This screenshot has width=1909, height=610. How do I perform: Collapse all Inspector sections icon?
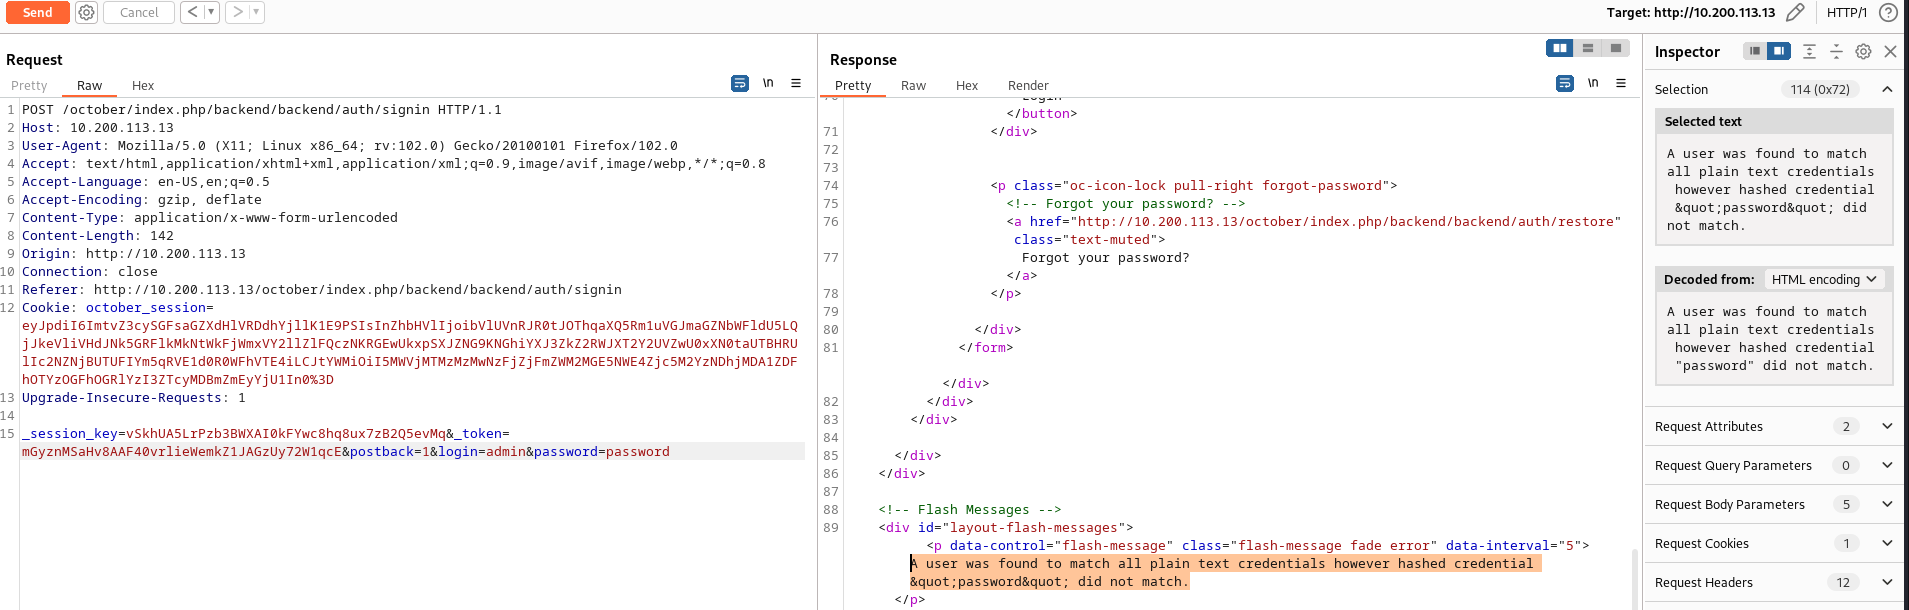1836,52
